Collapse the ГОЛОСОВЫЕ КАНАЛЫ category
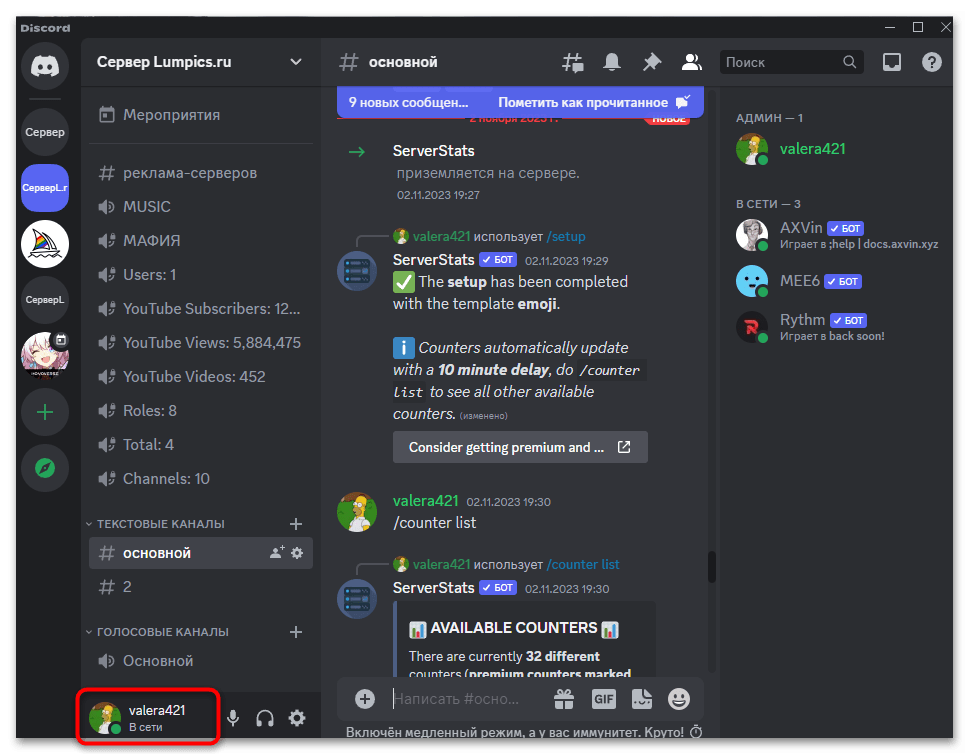The height and width of the screenshot is (754, 969). click(x=165, y=631)
